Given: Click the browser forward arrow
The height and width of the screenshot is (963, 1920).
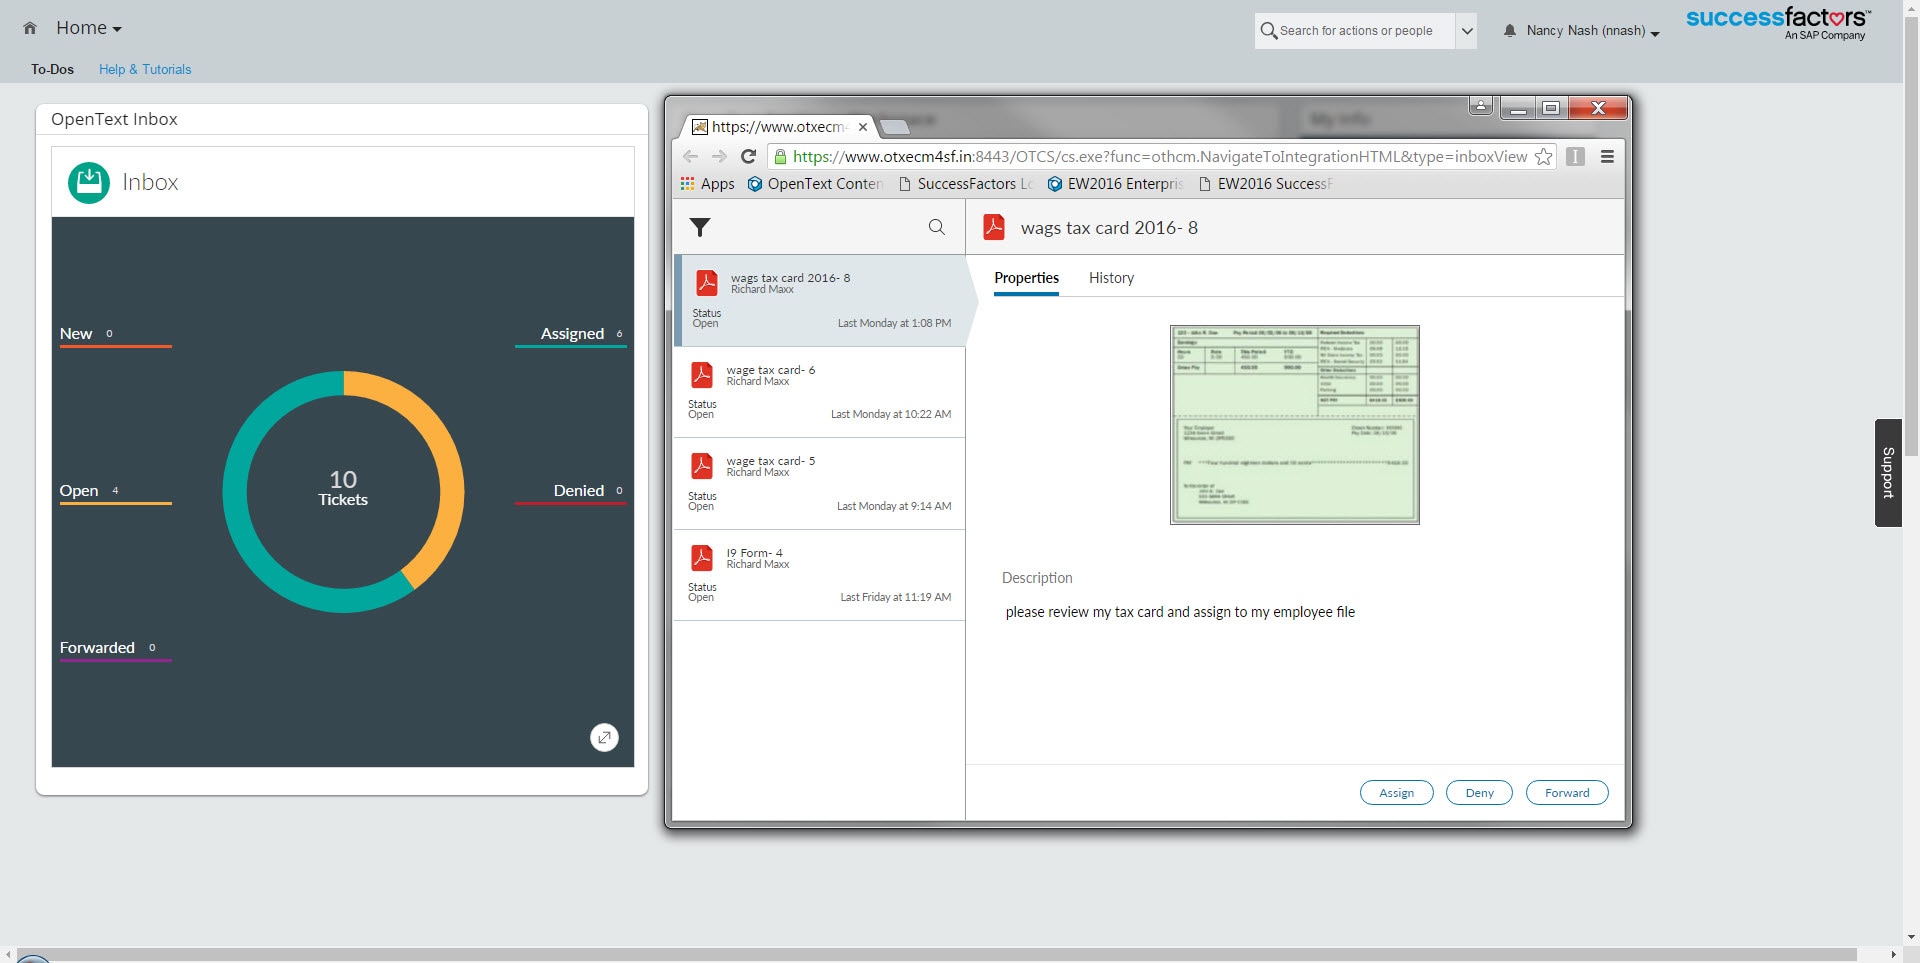Looking at the screenshot, I should click(x=719, y=156).
